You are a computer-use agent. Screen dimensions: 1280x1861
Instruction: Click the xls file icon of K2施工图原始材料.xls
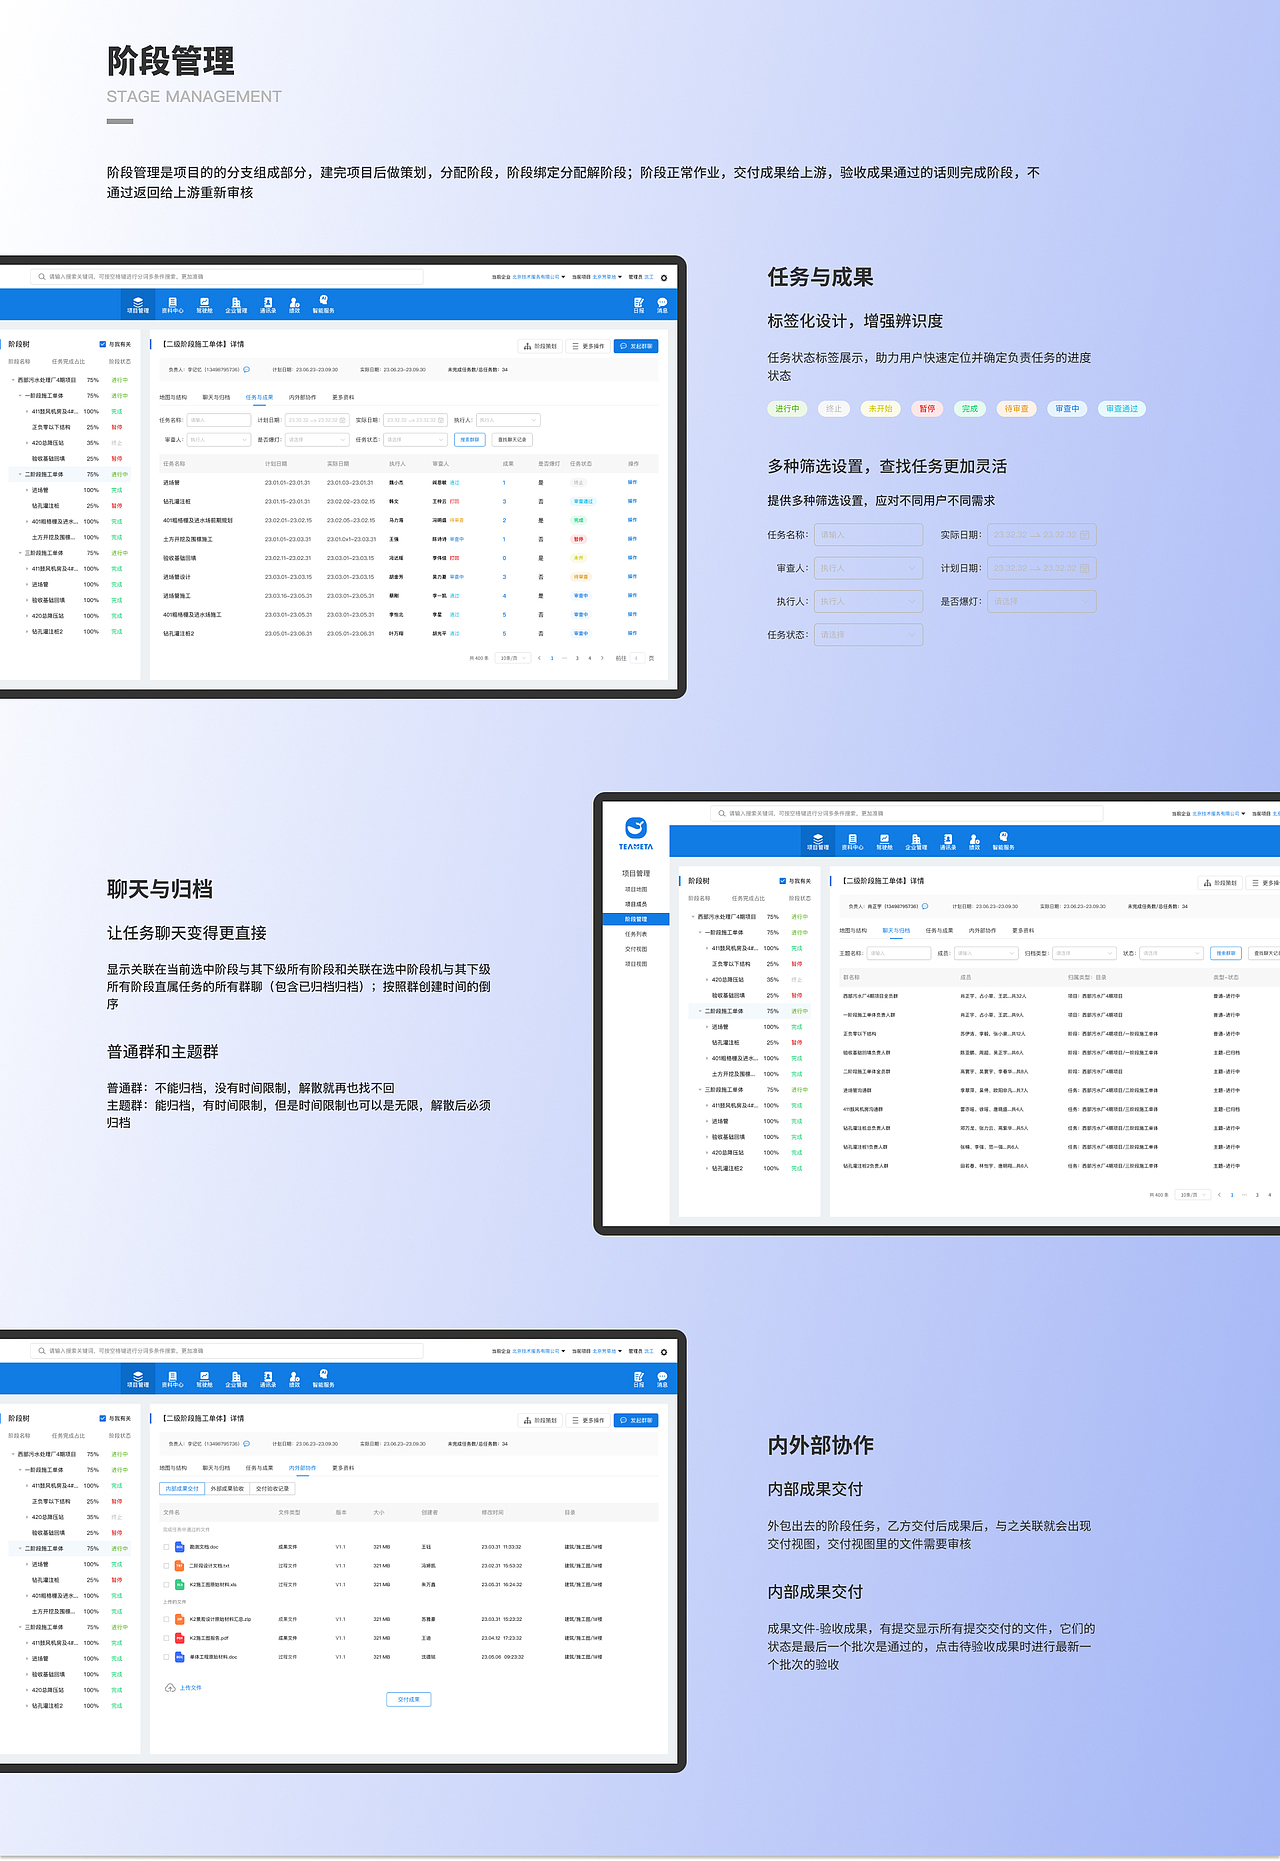(180, 1584)
